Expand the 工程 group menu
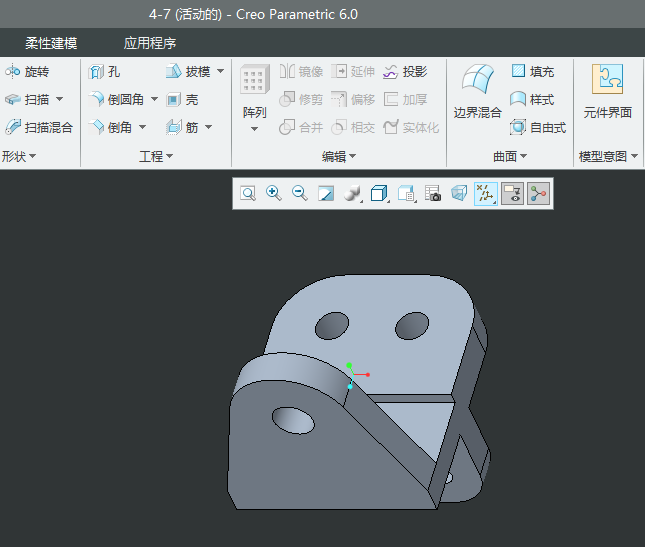The image size is (645, 547). point(156,156)
